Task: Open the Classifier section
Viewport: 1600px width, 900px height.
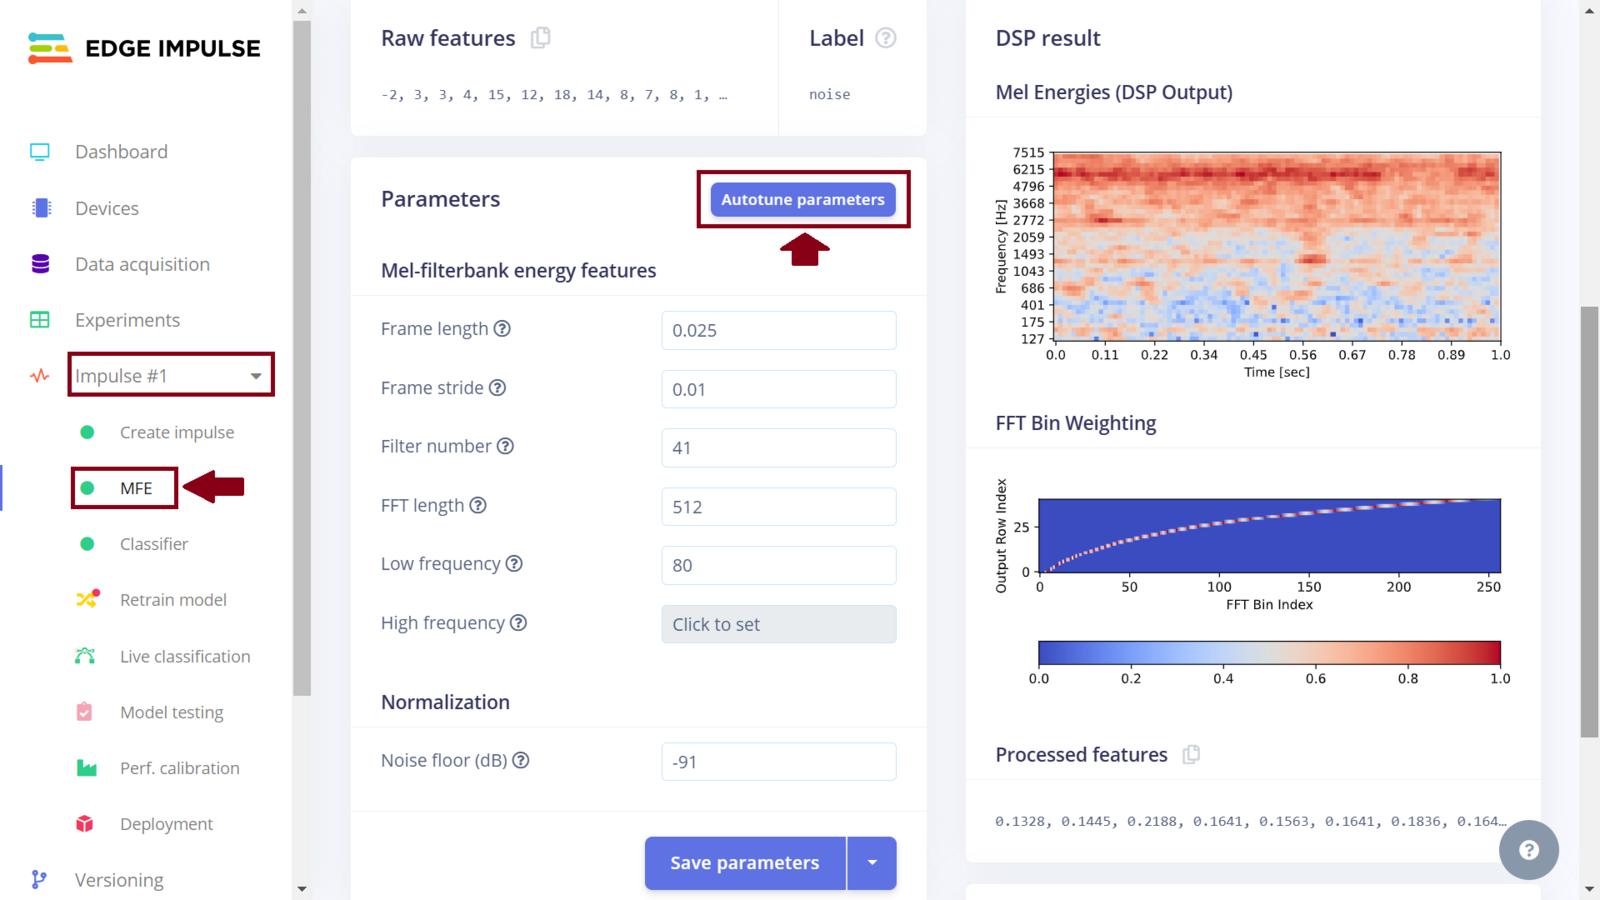Action: tap(153, 544)
